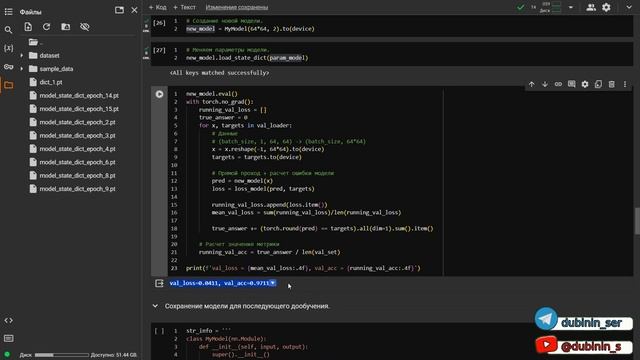Add a new text cell
Screen dimensions: 640x360
point(184,7)
